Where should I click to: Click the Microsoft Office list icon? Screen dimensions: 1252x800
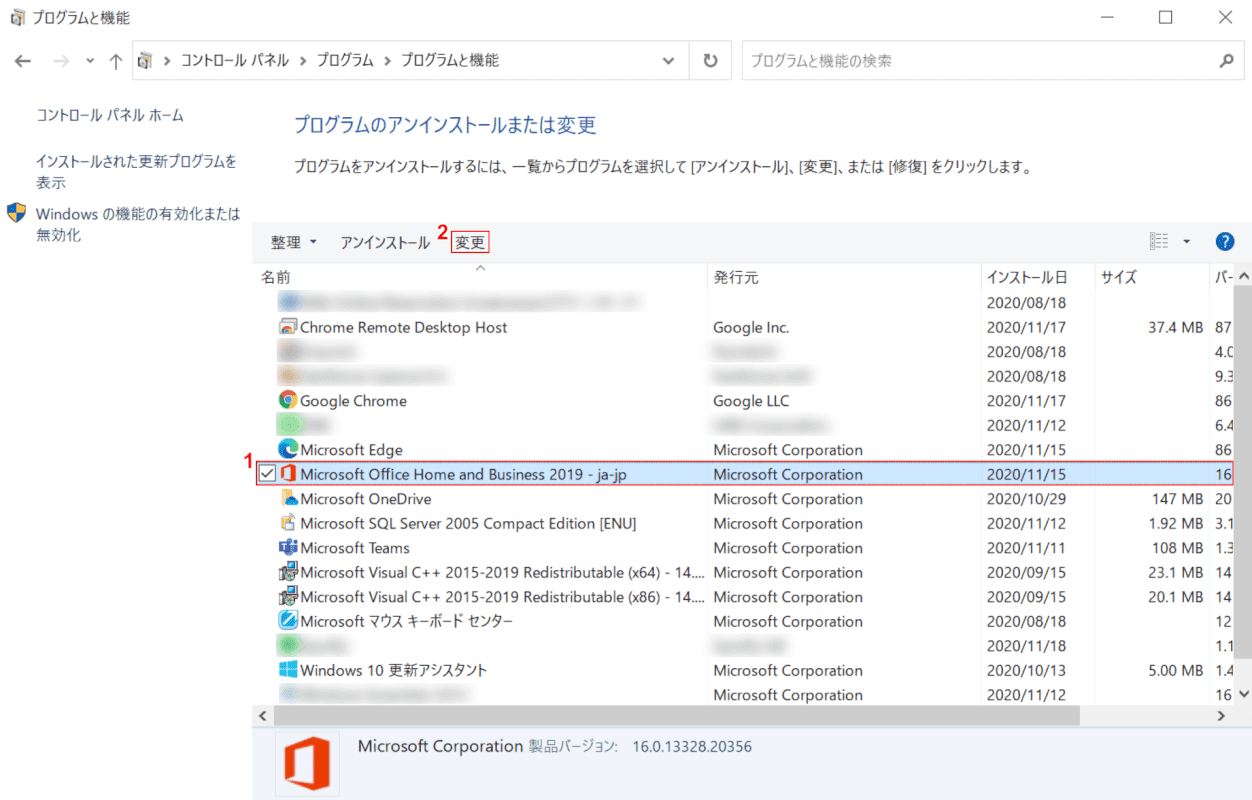click(x=288, y=474)
